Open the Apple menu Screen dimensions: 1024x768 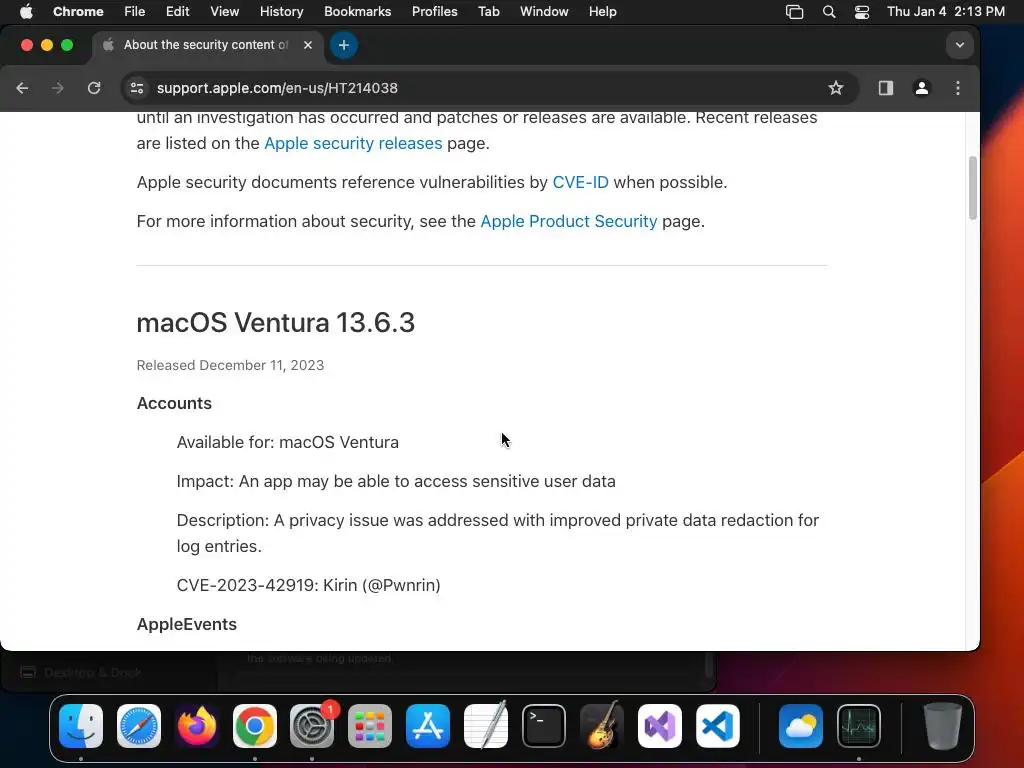click(26, 12)
